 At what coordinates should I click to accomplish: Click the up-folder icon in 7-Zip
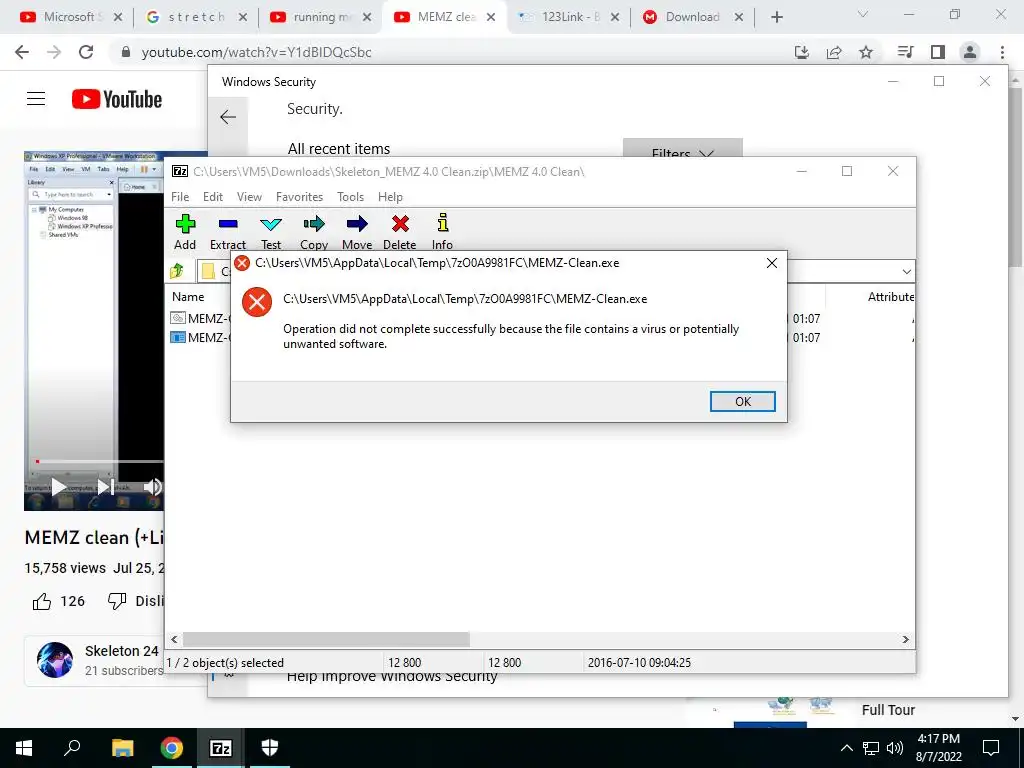coord(177,270)
